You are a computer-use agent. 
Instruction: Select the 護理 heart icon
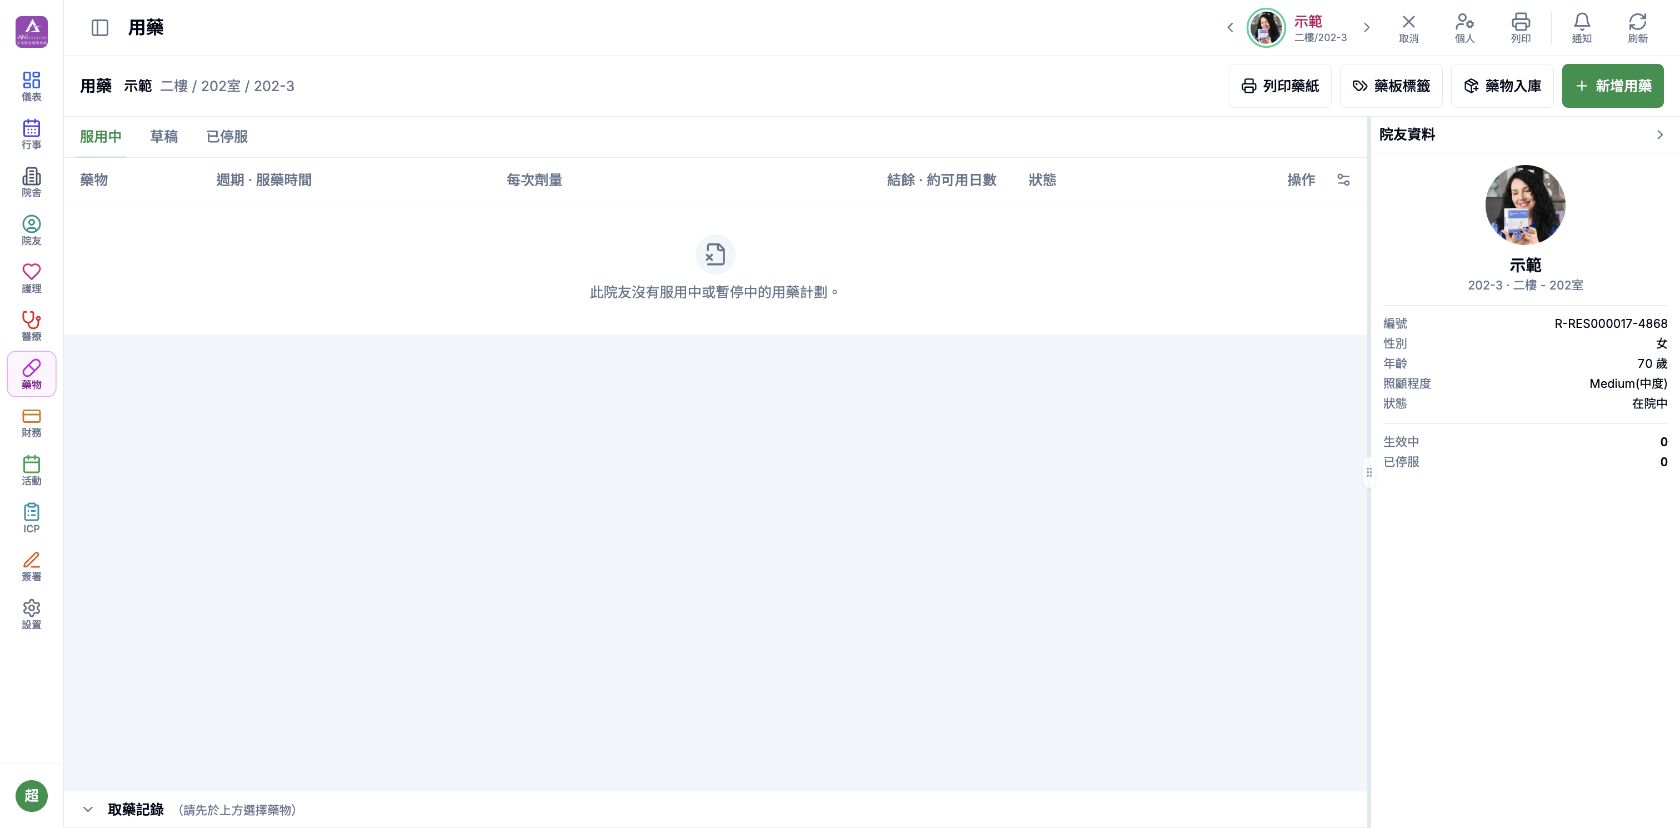click(31, 278)
